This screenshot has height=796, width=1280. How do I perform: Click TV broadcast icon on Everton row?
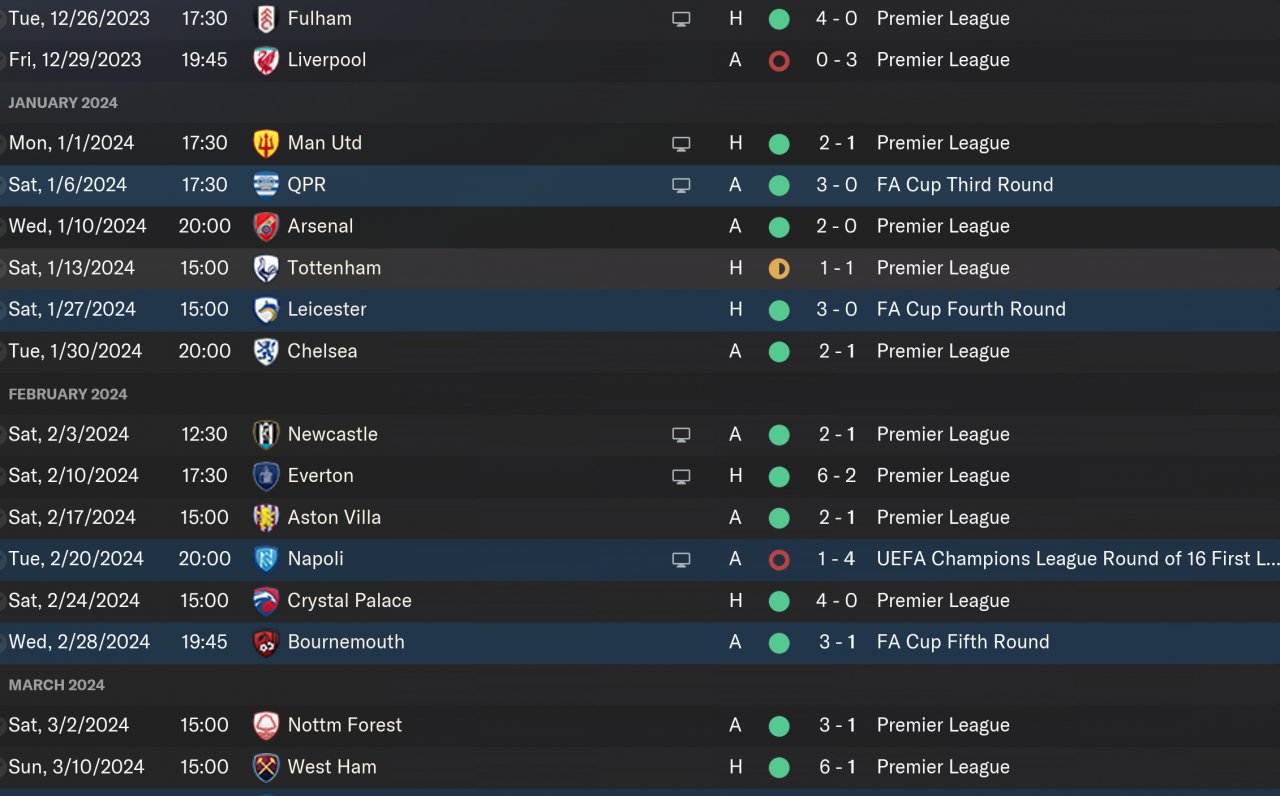[681, 476]
